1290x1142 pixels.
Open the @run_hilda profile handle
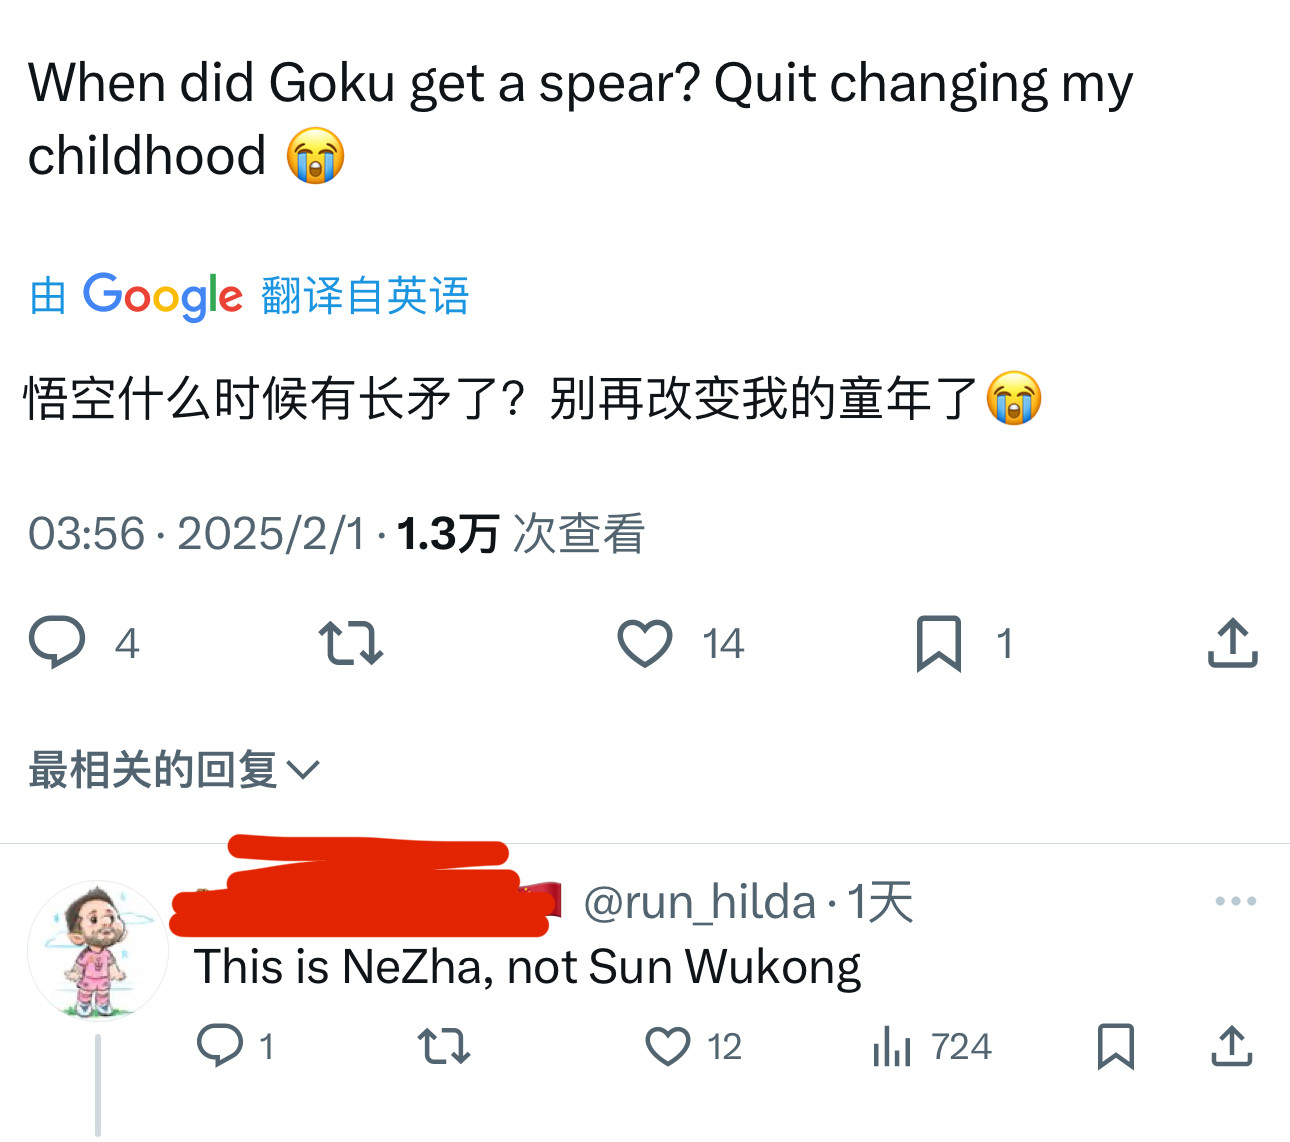tap(699, 902)
